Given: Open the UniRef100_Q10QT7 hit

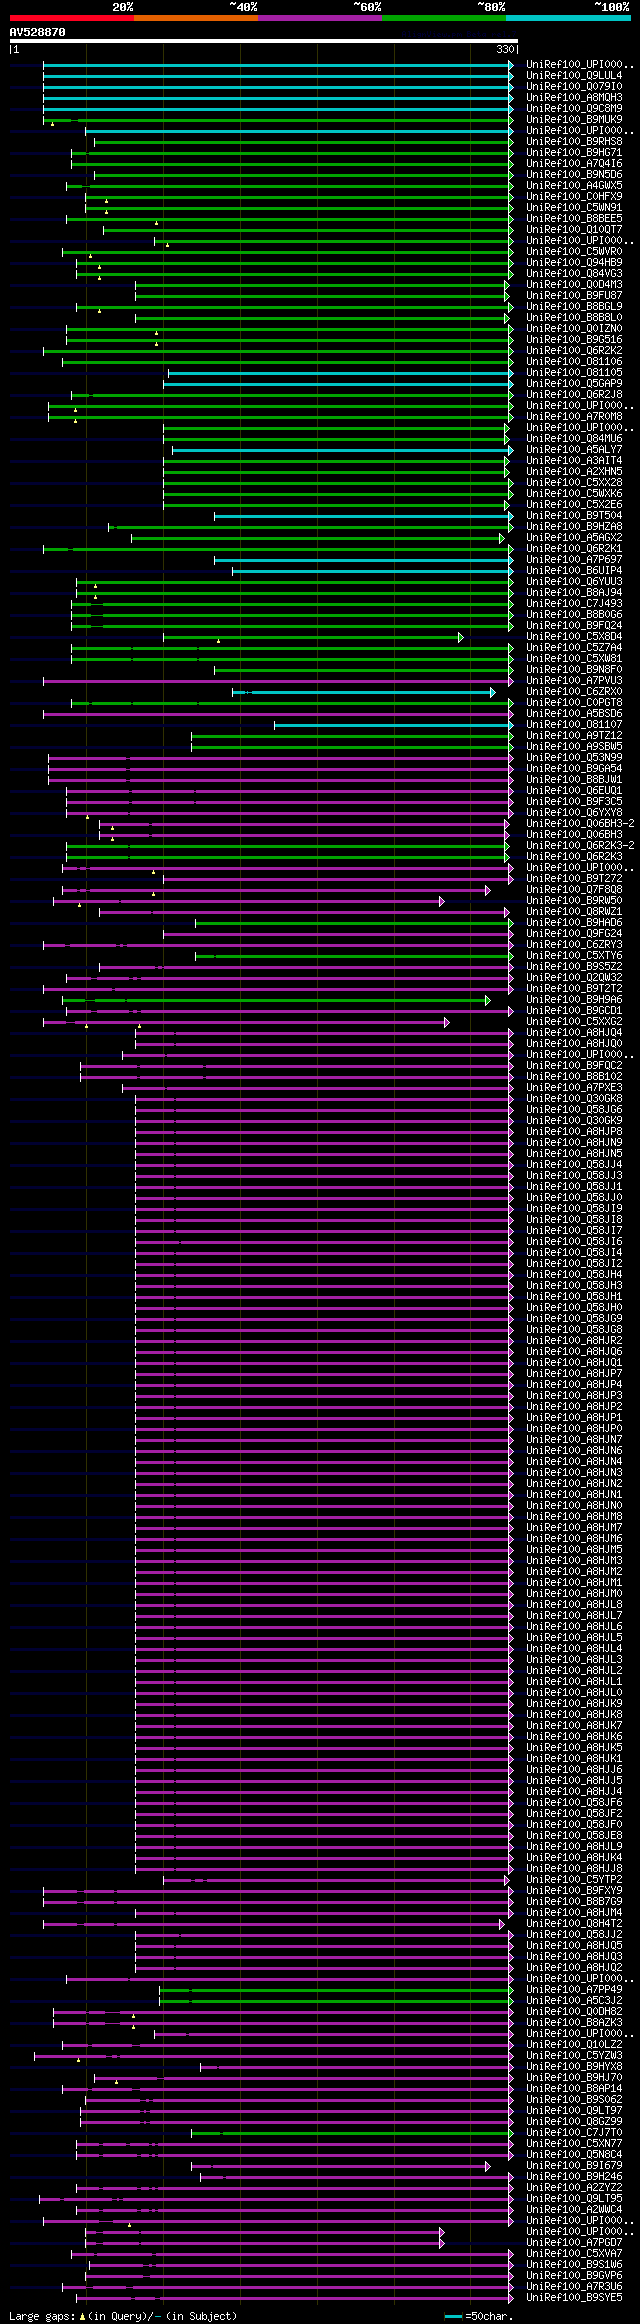Looking at the screenshot, I should coord(574,229).
